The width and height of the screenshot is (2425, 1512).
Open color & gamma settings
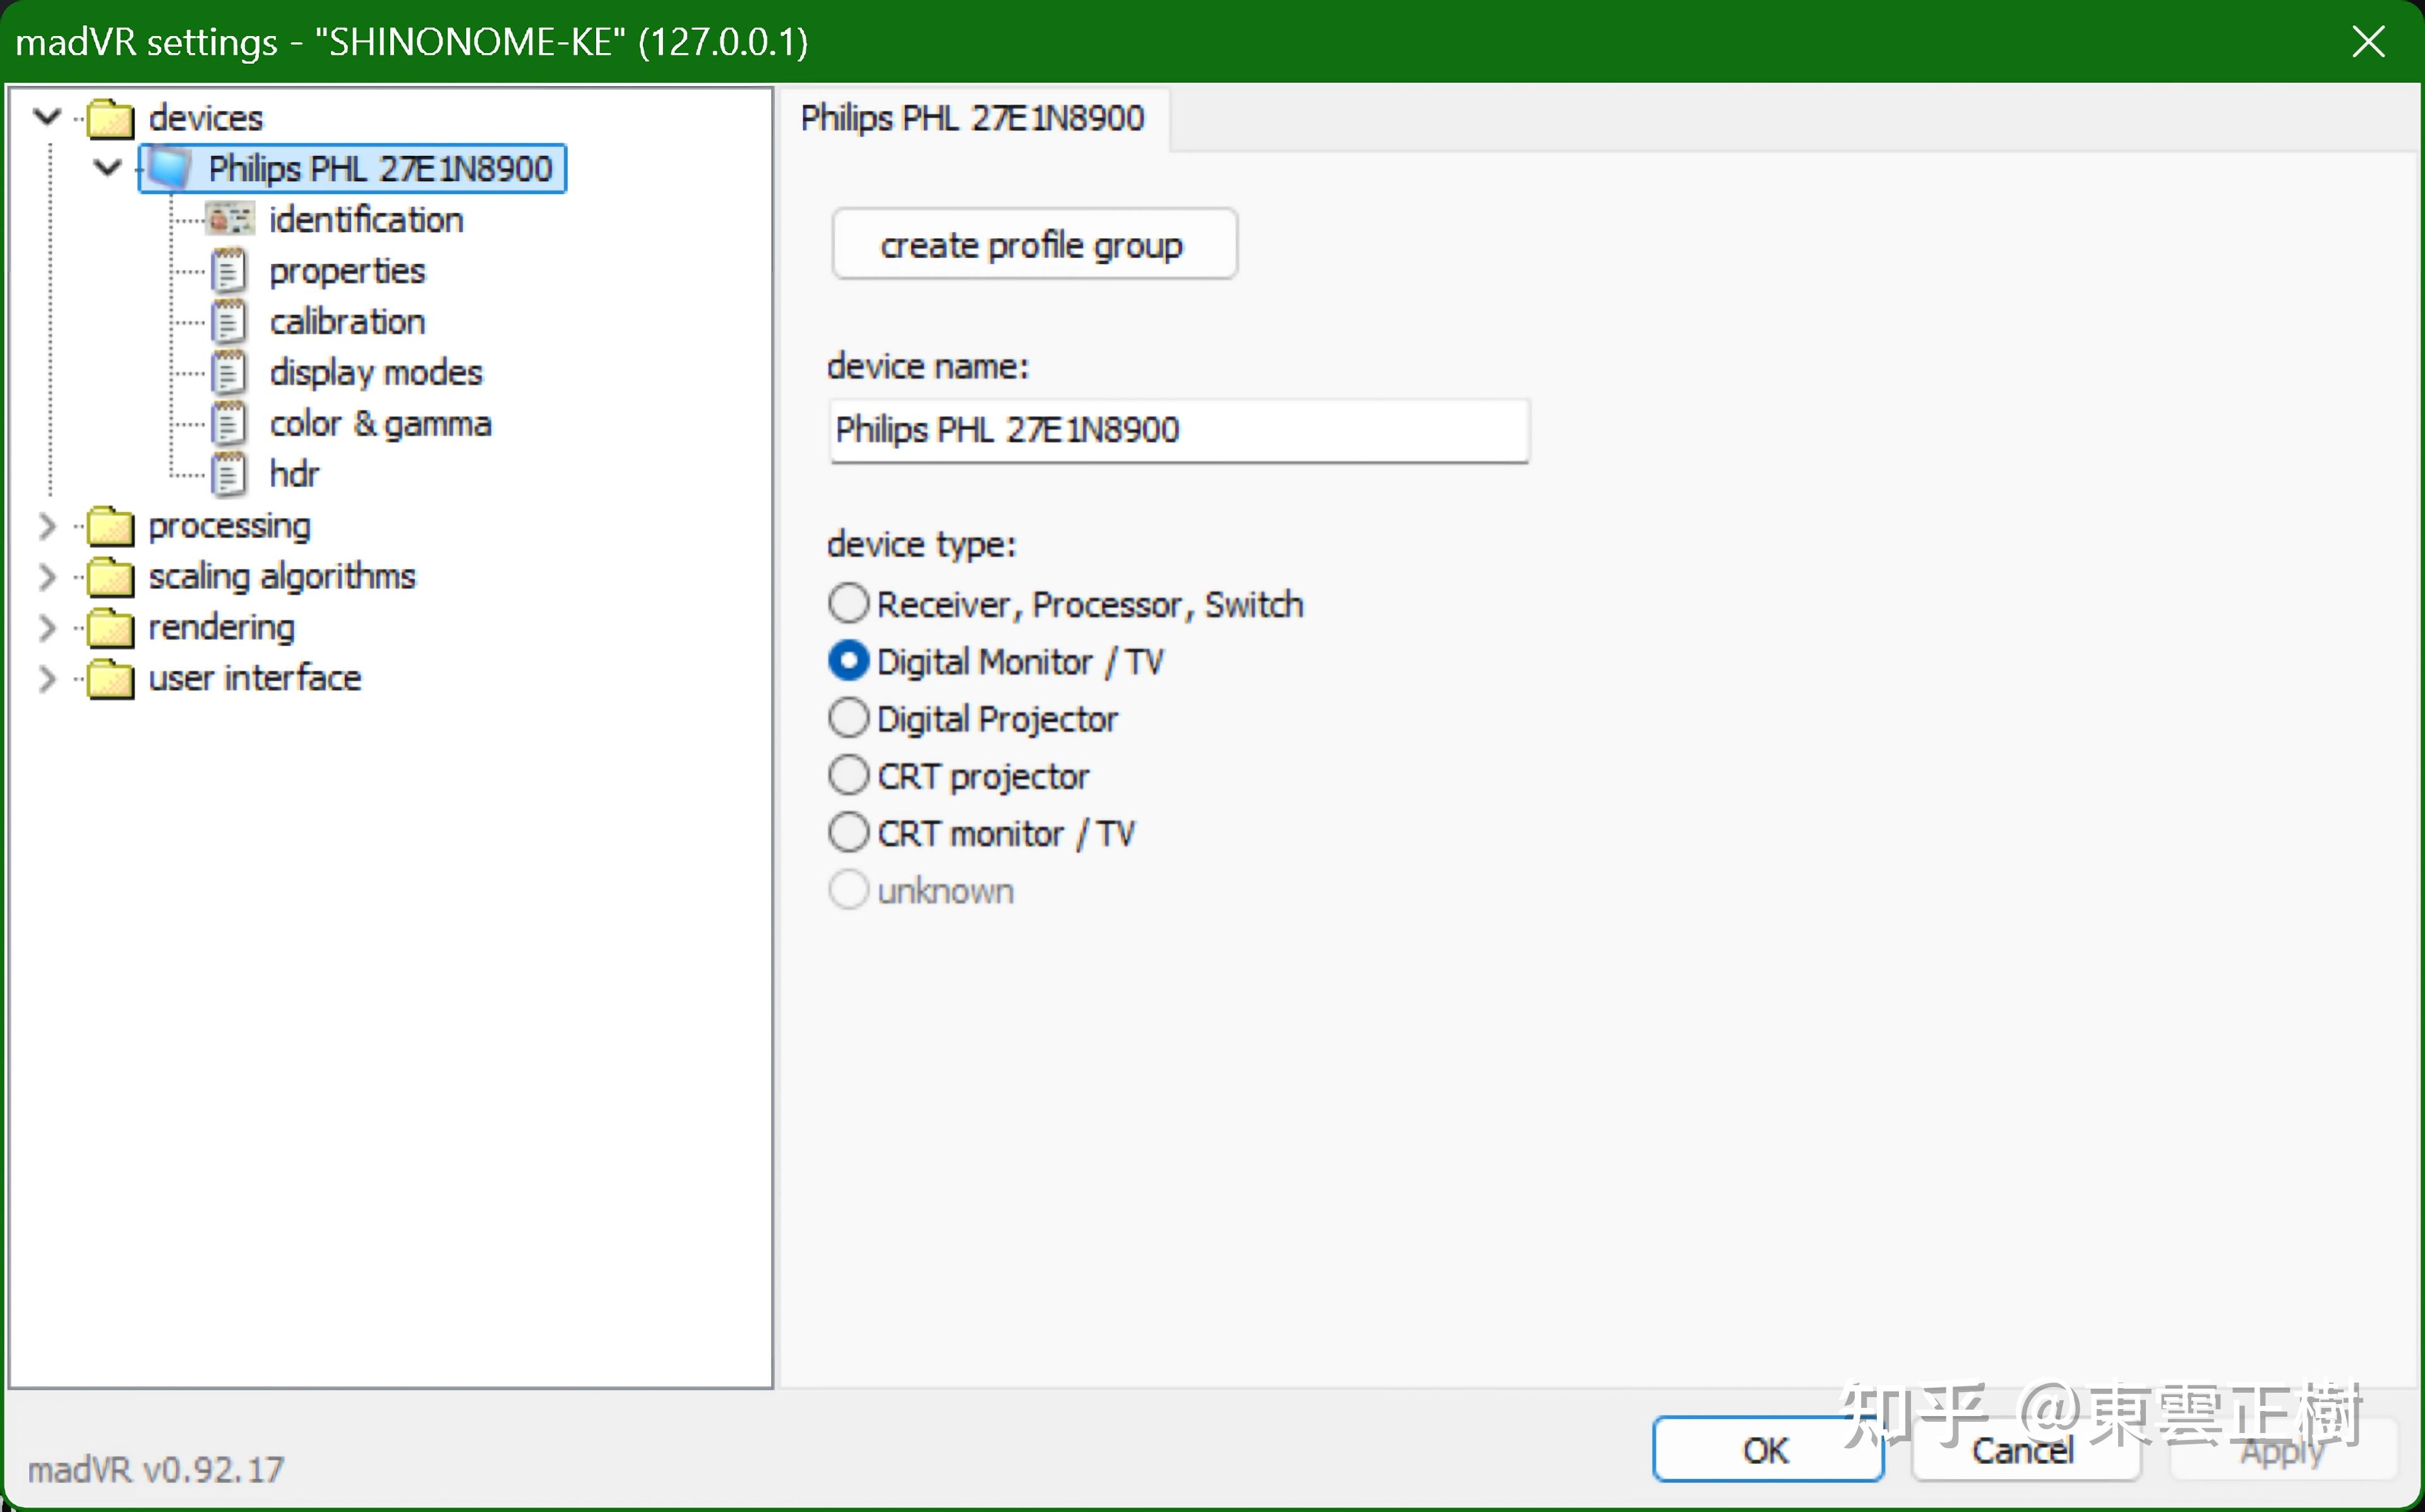tap(380, 424)
